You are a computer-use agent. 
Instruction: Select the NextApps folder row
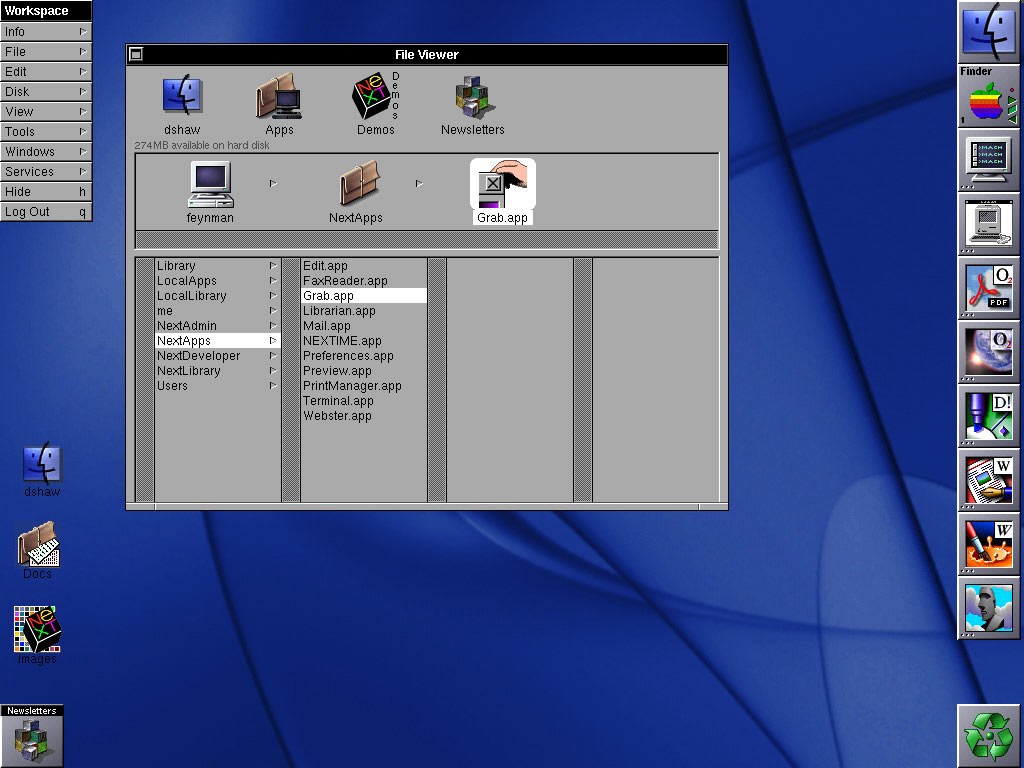click(x=217, y=341)
